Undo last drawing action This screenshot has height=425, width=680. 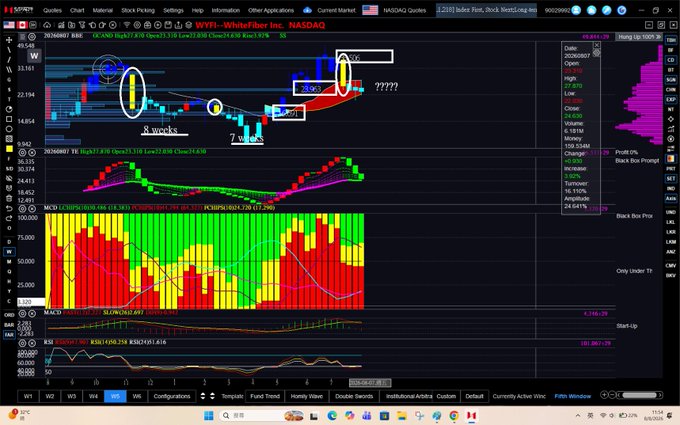point(9,208)
